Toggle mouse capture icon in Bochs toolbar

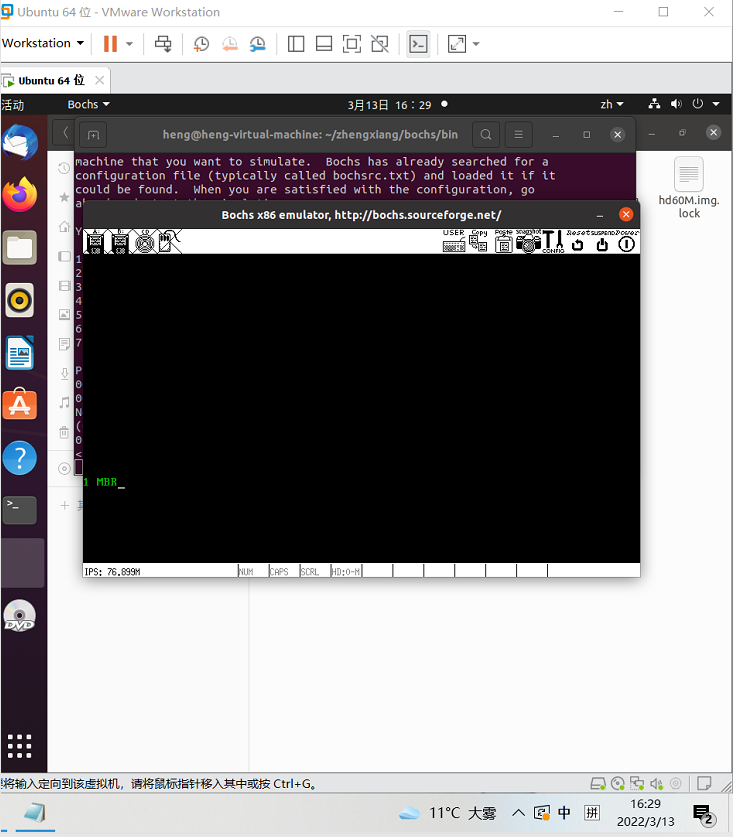pyautogui.click(x=170, y=242)
